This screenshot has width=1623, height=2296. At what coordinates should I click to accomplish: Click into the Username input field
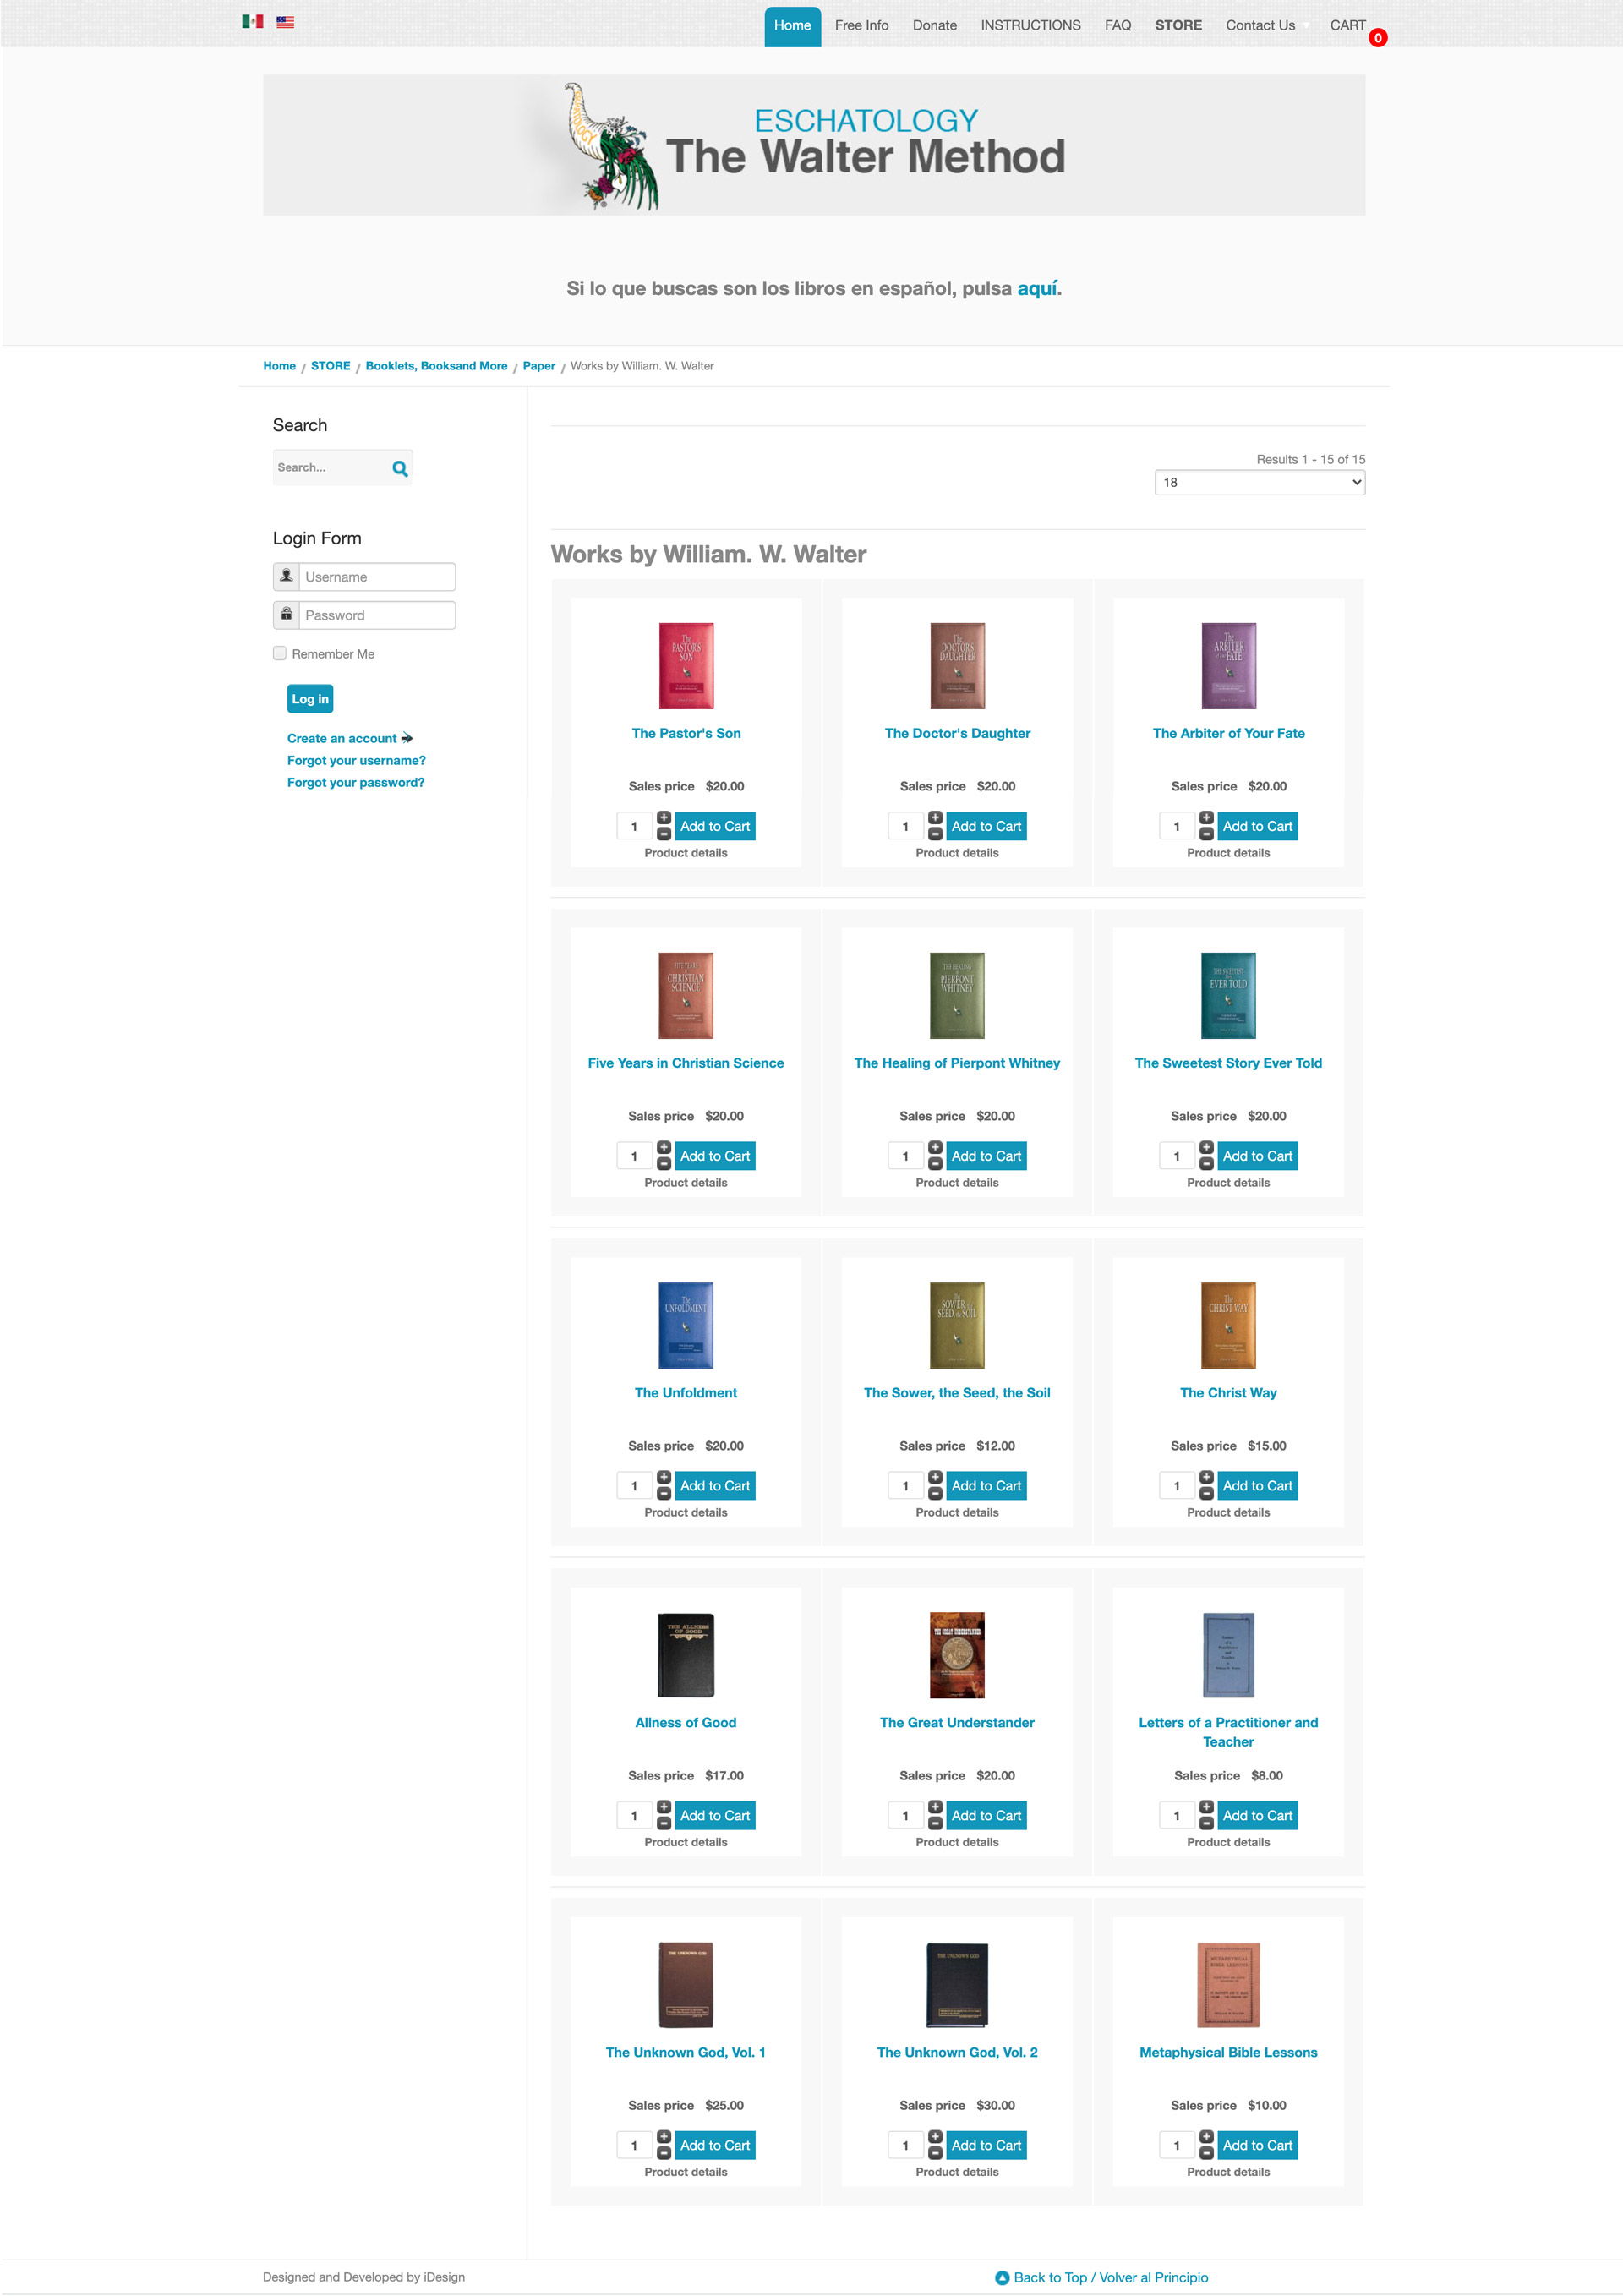[x=376, y=577]
